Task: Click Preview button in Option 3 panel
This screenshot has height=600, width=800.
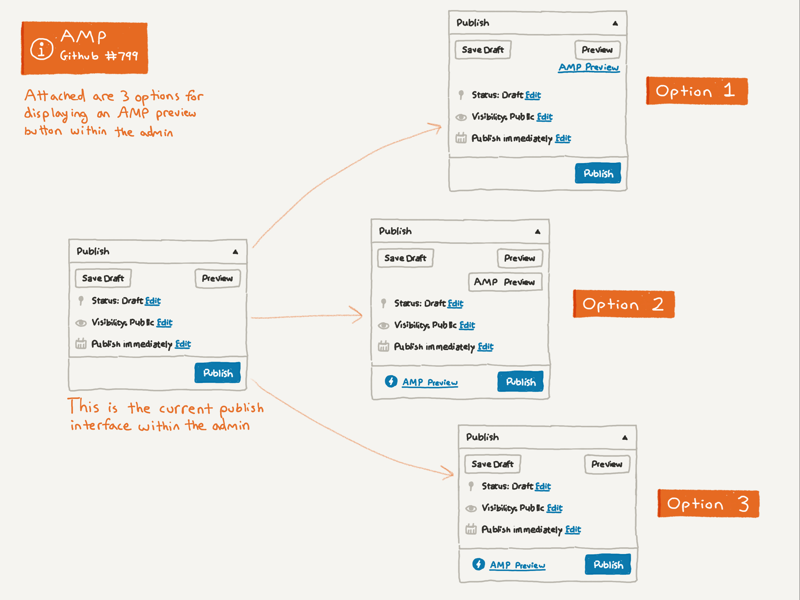Action: (x=607, y=464)
